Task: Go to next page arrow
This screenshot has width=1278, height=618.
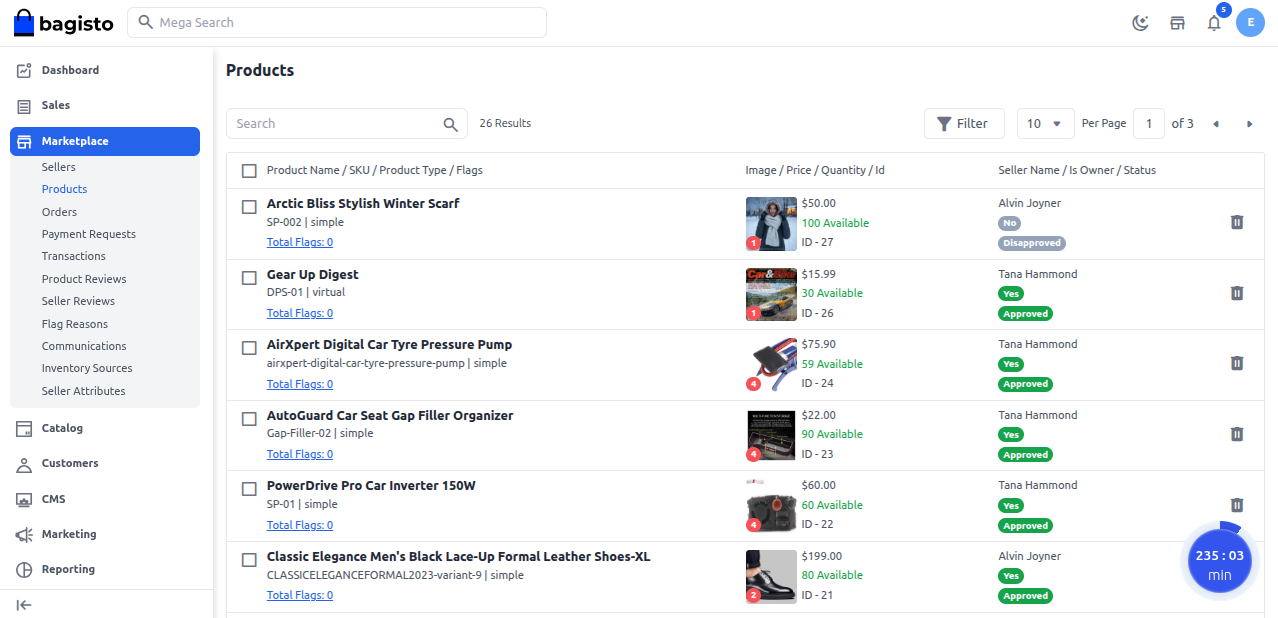Action: click(x=1249, y=124)
